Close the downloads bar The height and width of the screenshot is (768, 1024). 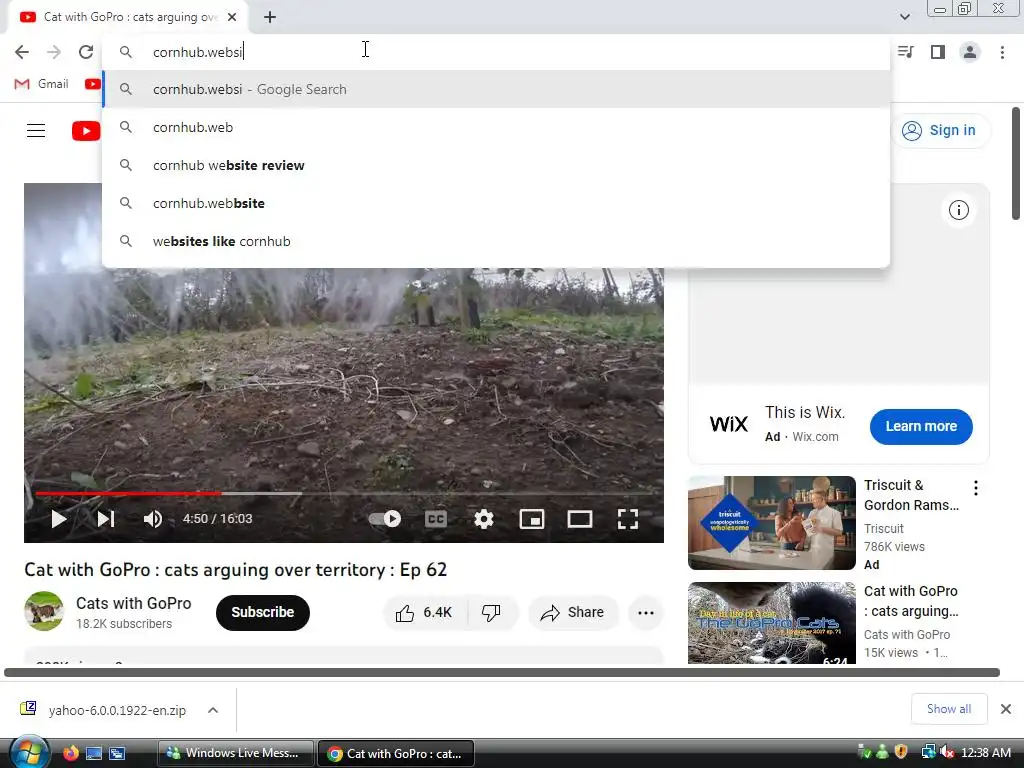[1006, 709]
